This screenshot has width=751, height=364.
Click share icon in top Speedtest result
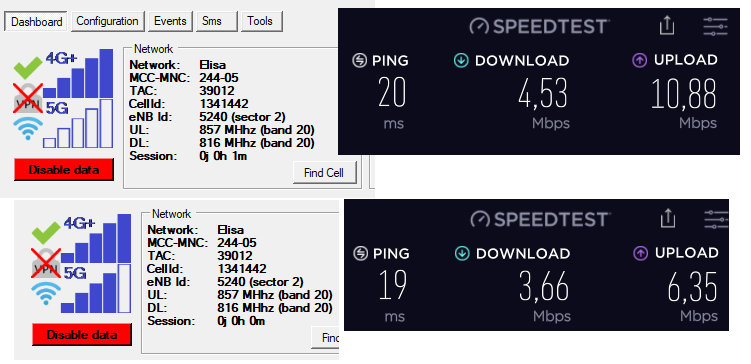click(667, 25)
